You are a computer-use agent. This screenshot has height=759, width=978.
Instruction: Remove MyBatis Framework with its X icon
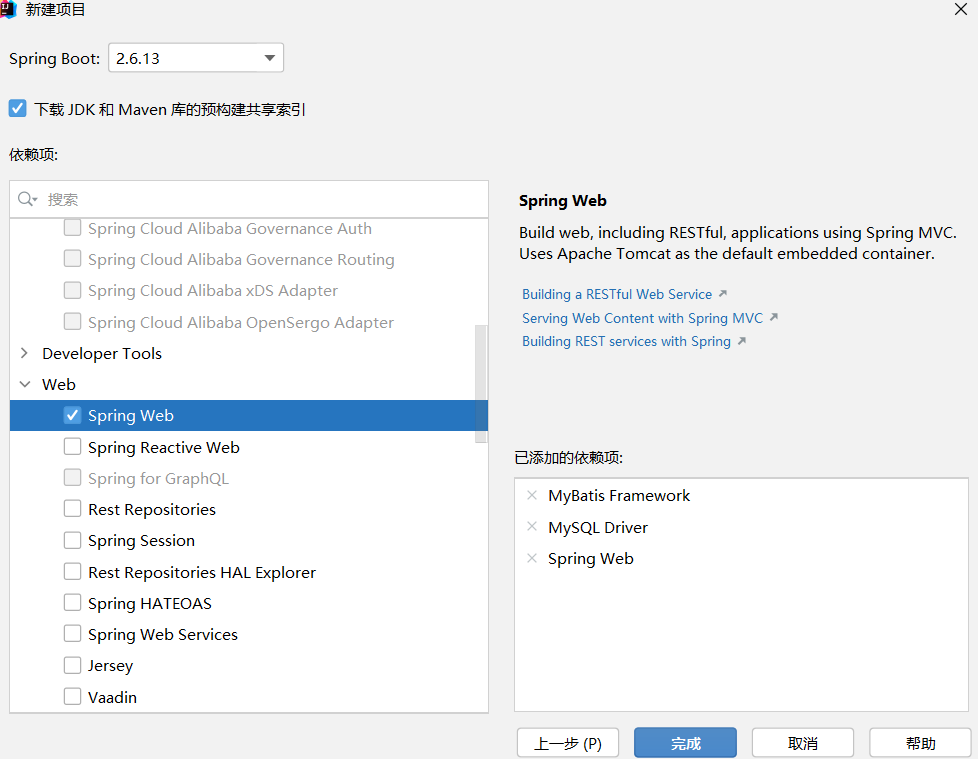click(x=532, y=495)
